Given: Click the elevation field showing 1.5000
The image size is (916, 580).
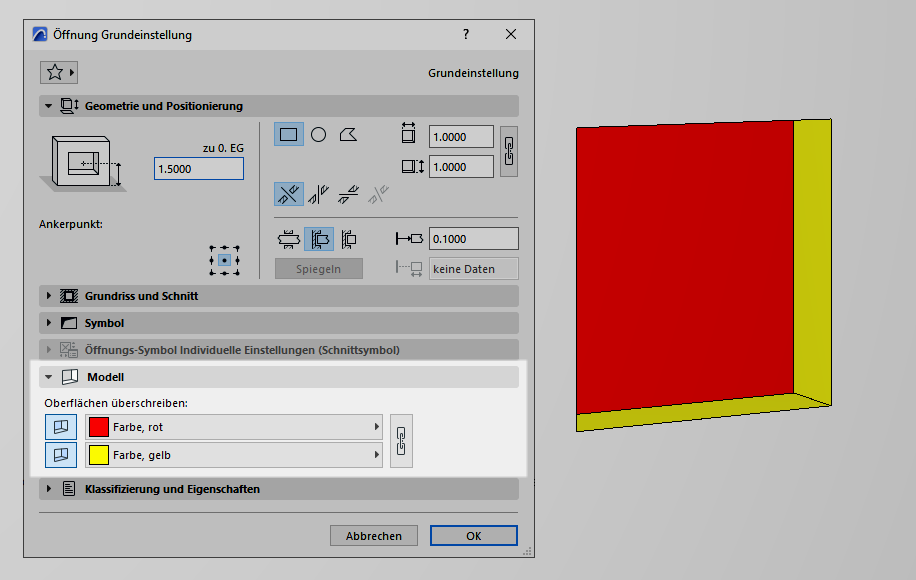Looking at the screenshot, I should point(199,169).
